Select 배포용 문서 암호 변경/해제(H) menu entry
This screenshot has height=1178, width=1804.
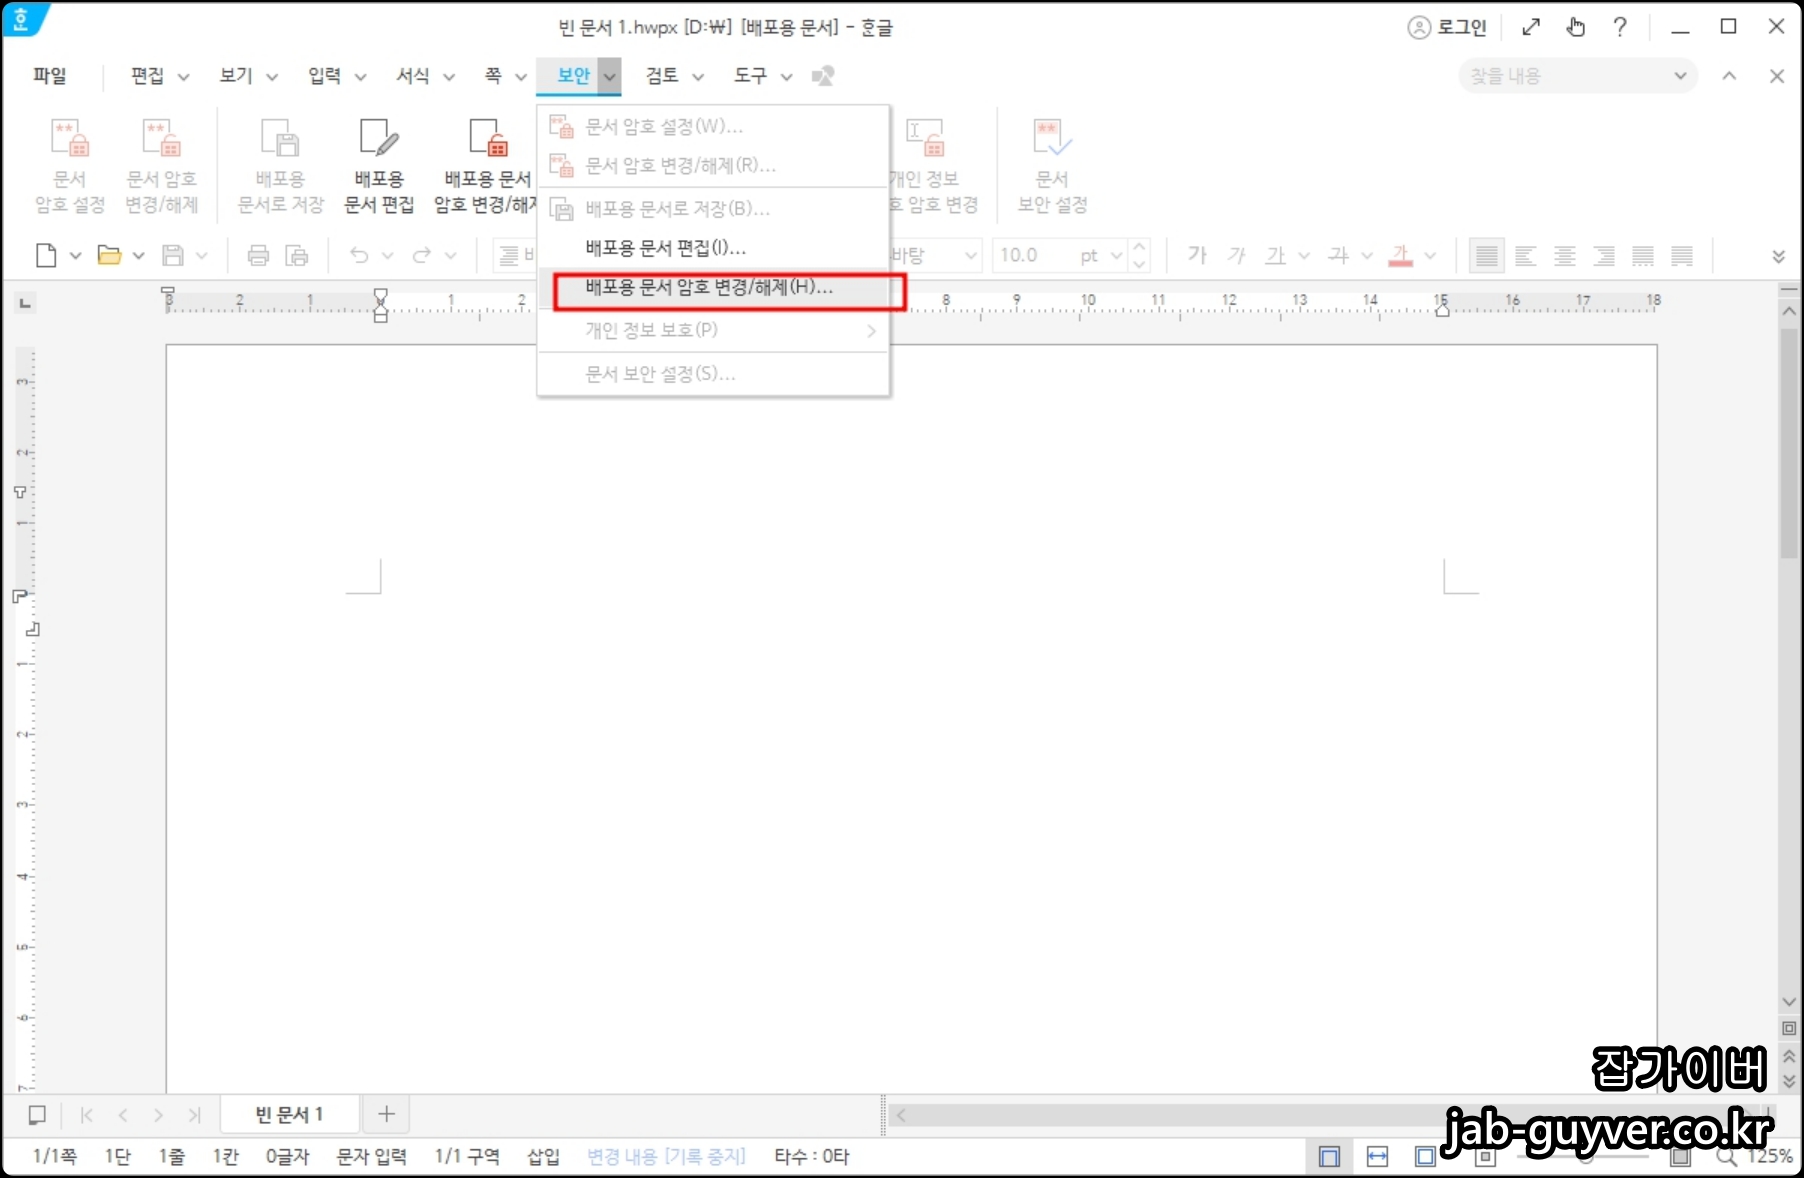[x=713, y=288]
